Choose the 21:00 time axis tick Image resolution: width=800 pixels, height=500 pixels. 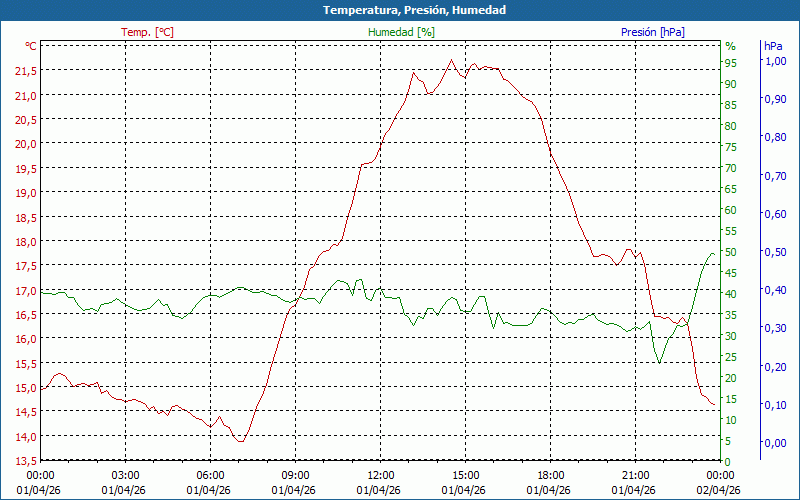(635, 475)
